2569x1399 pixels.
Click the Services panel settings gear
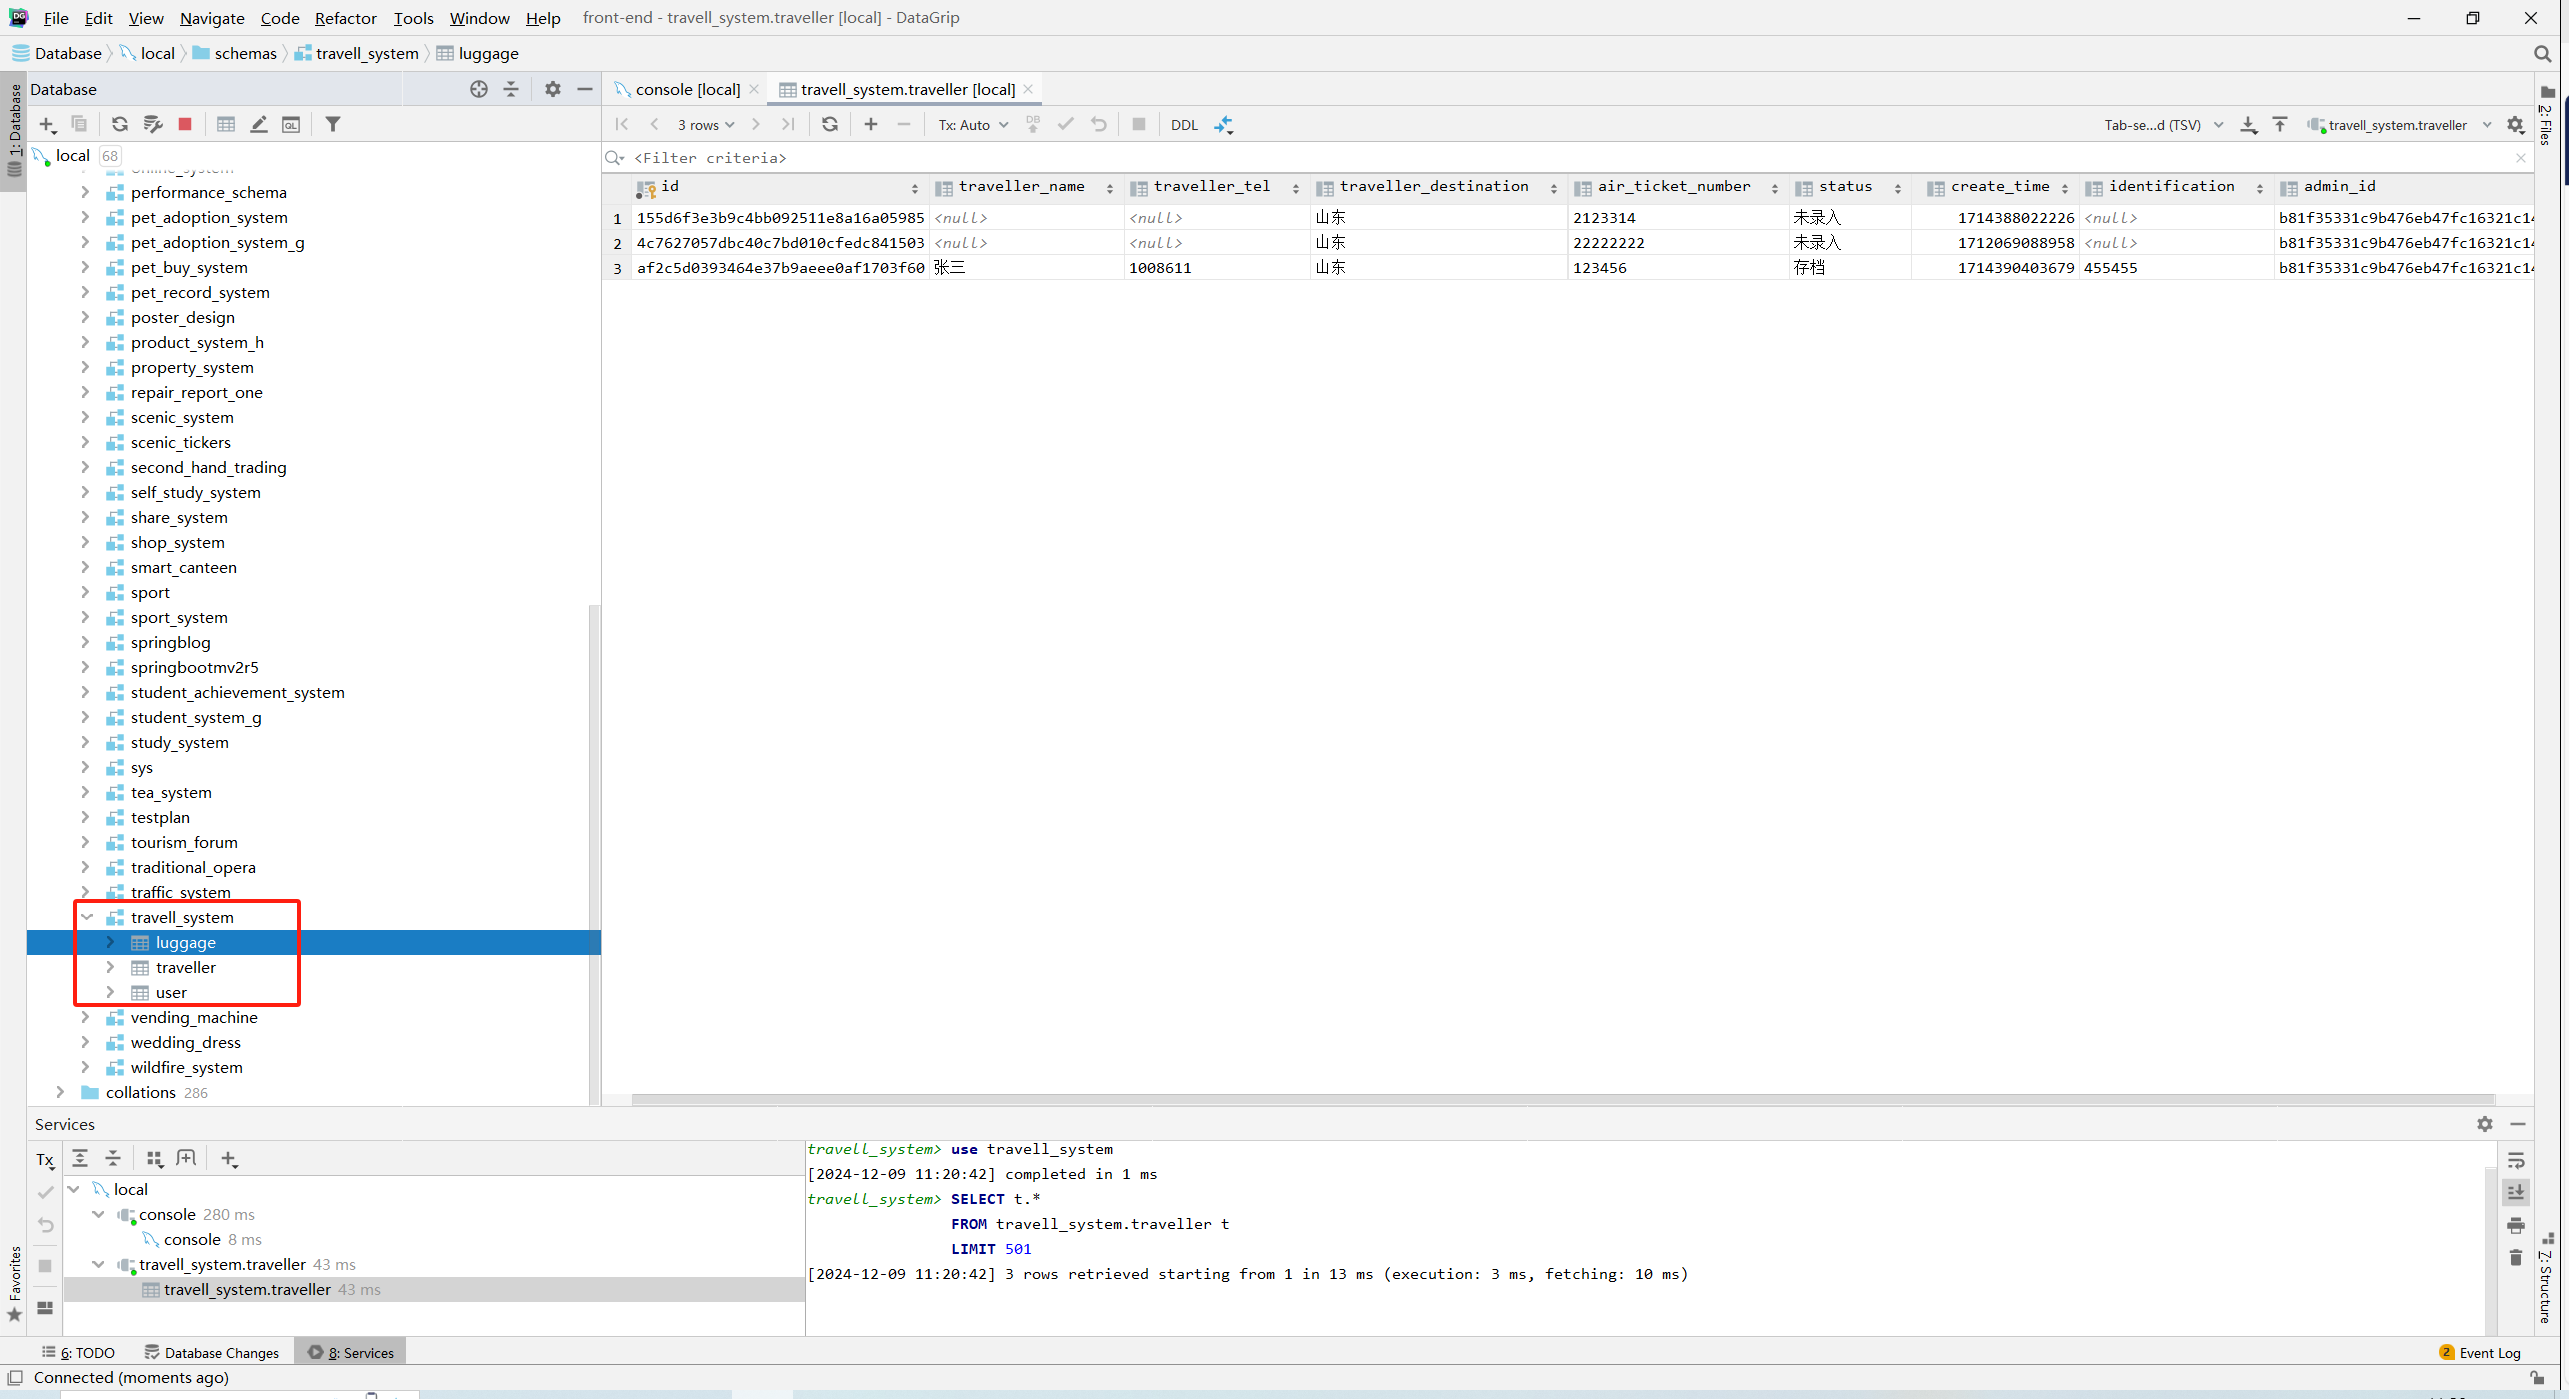coord(2485,1124)
